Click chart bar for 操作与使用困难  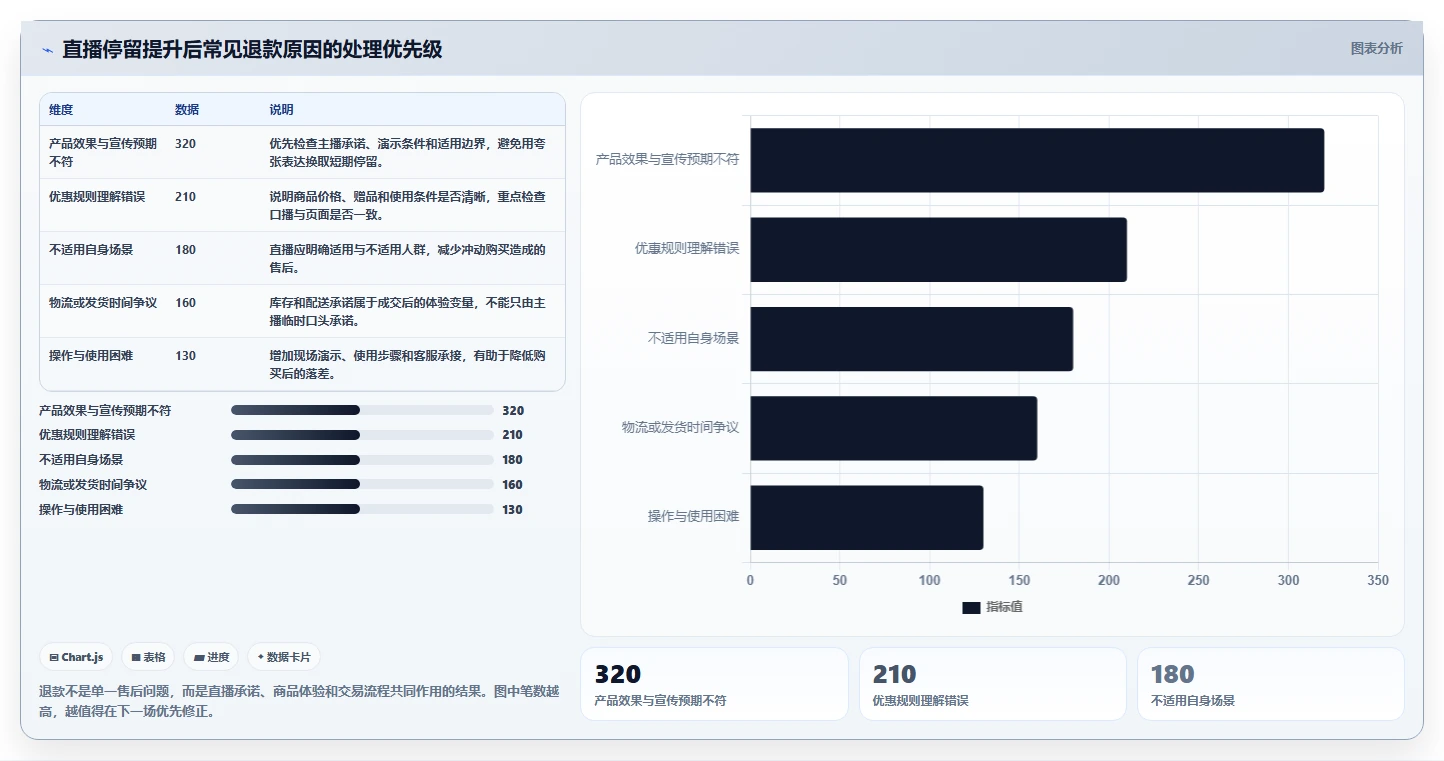tap(866, 517)
